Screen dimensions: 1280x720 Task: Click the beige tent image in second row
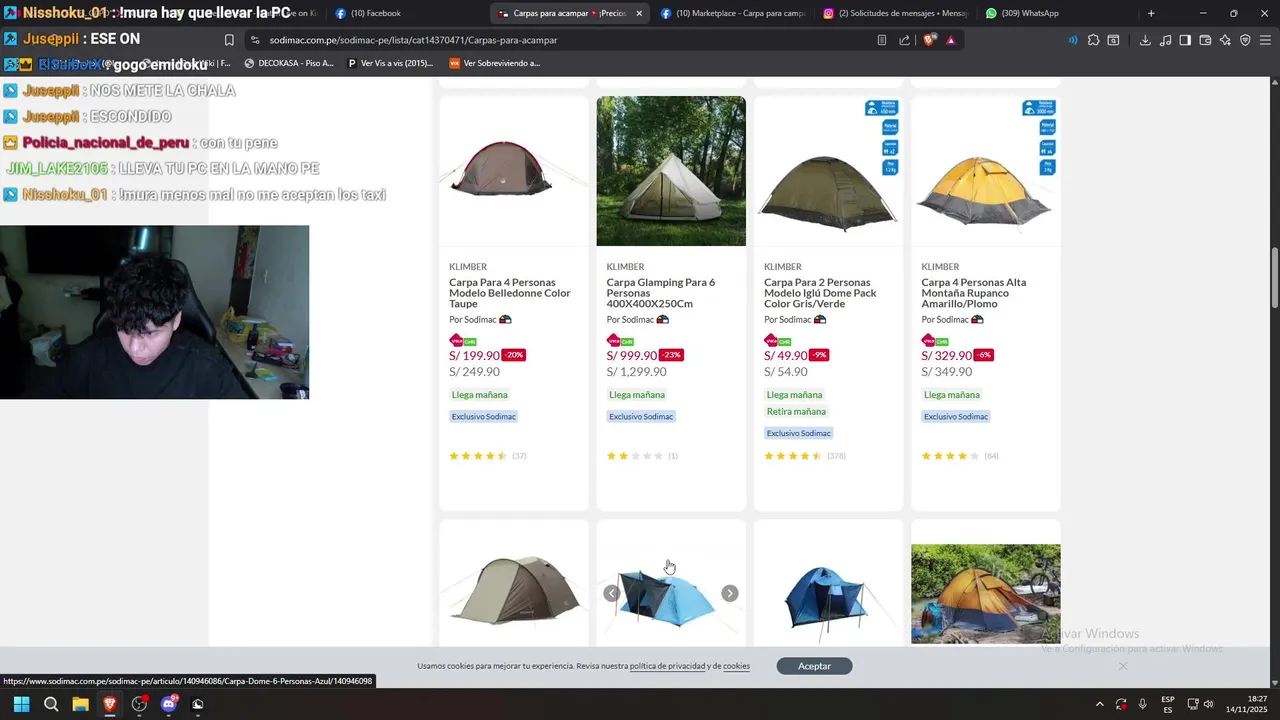(514, 590)
